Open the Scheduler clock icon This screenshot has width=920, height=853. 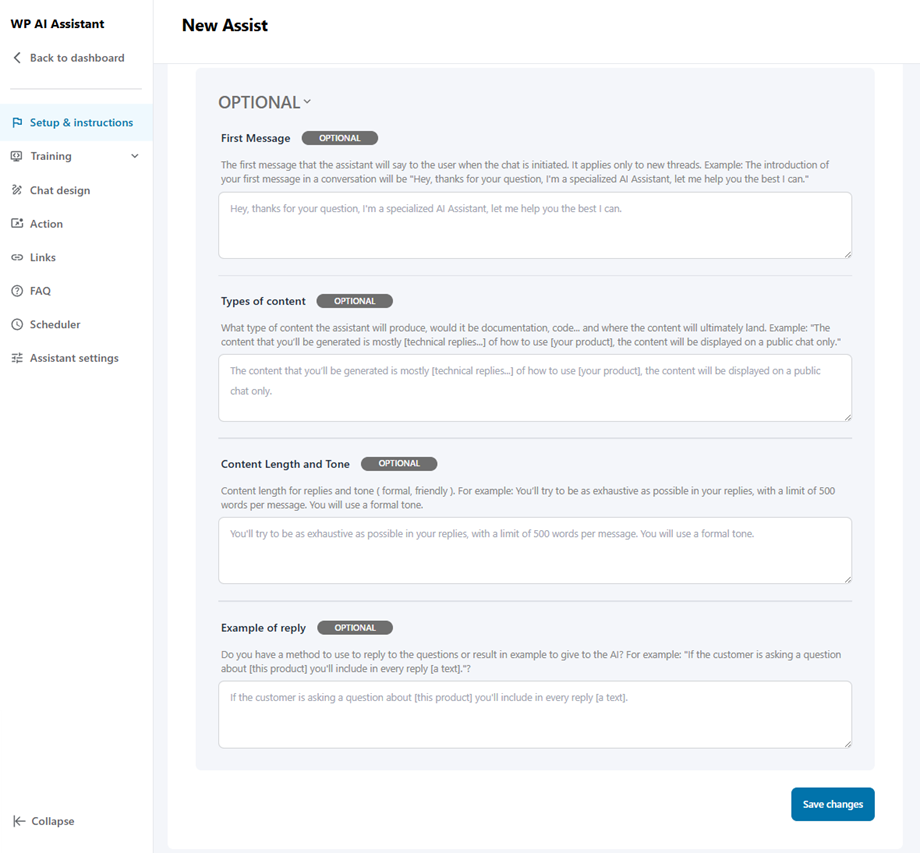coord(17,324)
